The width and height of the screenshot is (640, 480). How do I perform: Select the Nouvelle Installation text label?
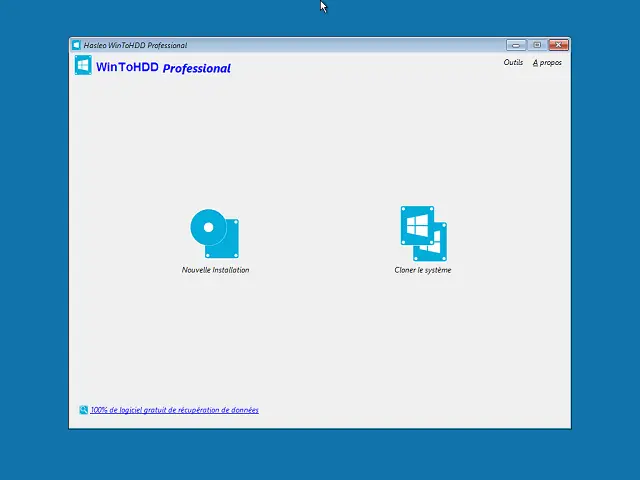pos(215,270)
